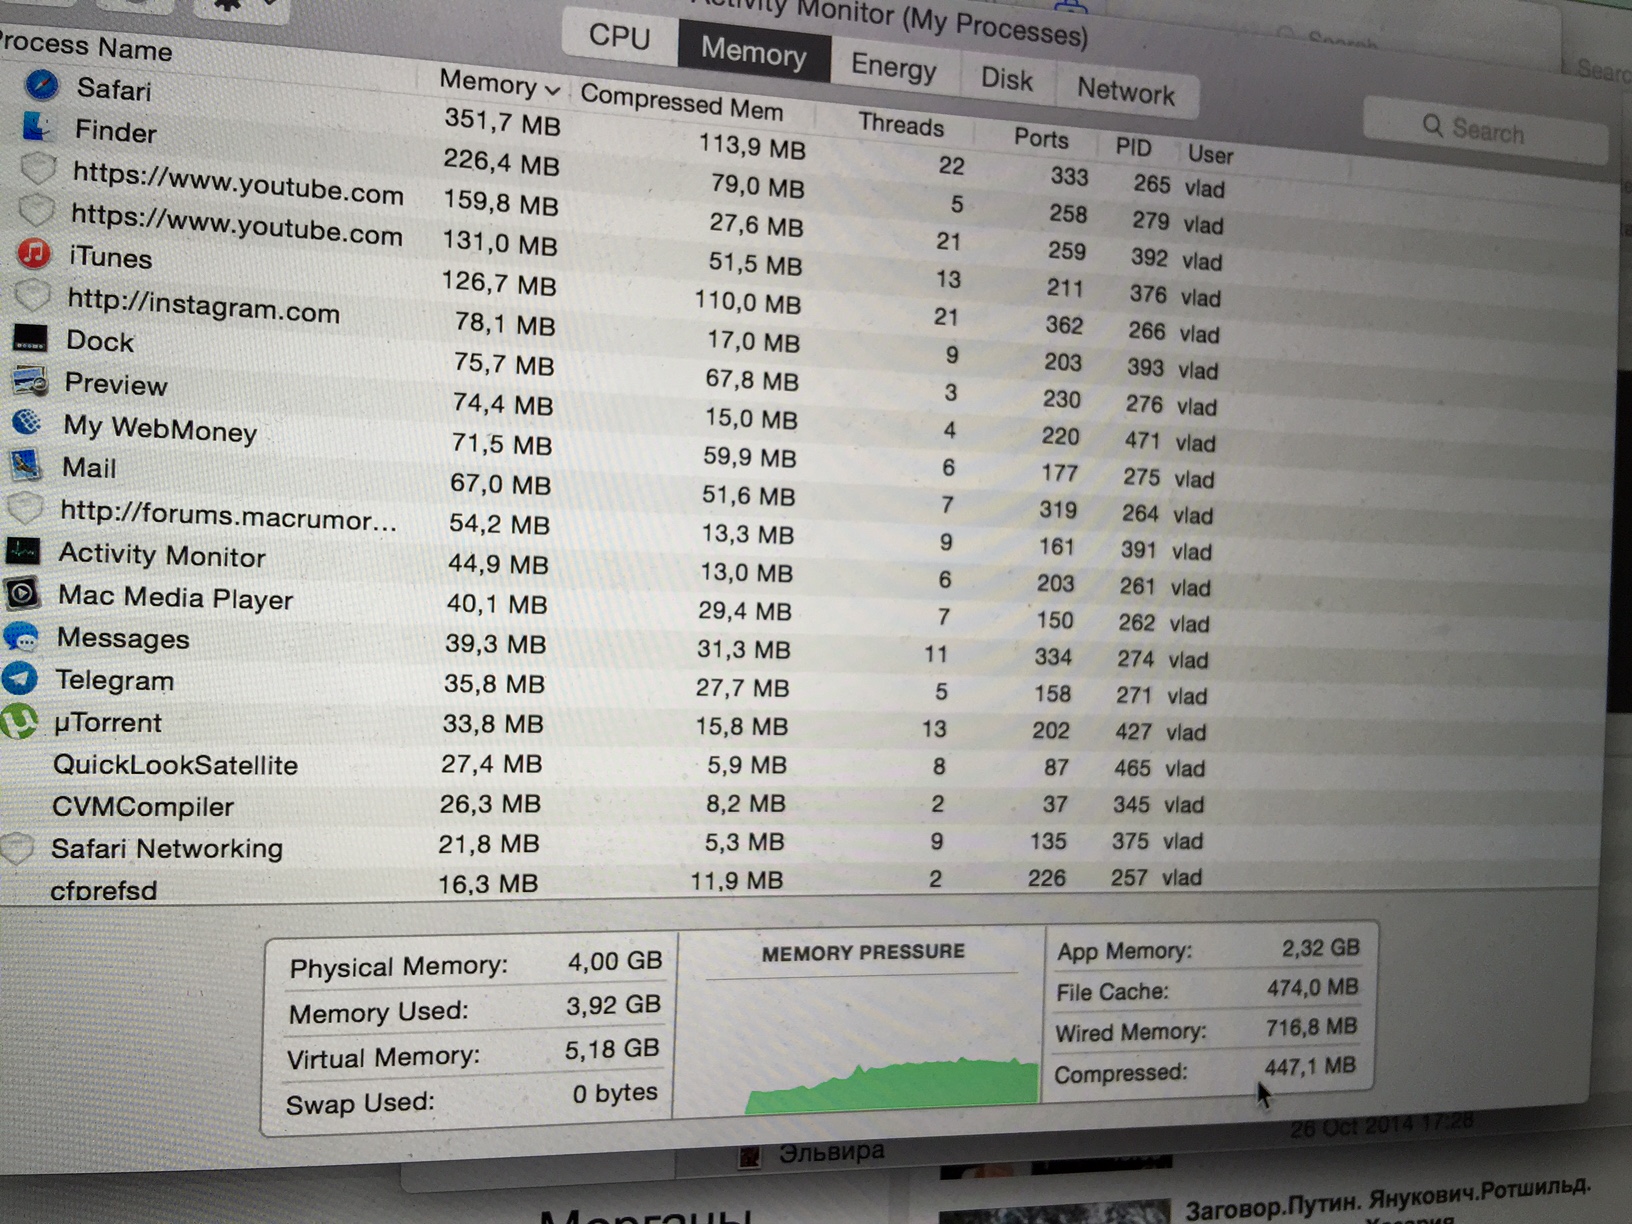Select the iTunes process name
The width and height of the screenshot is (1632, 1224).
tap(110, 257)
